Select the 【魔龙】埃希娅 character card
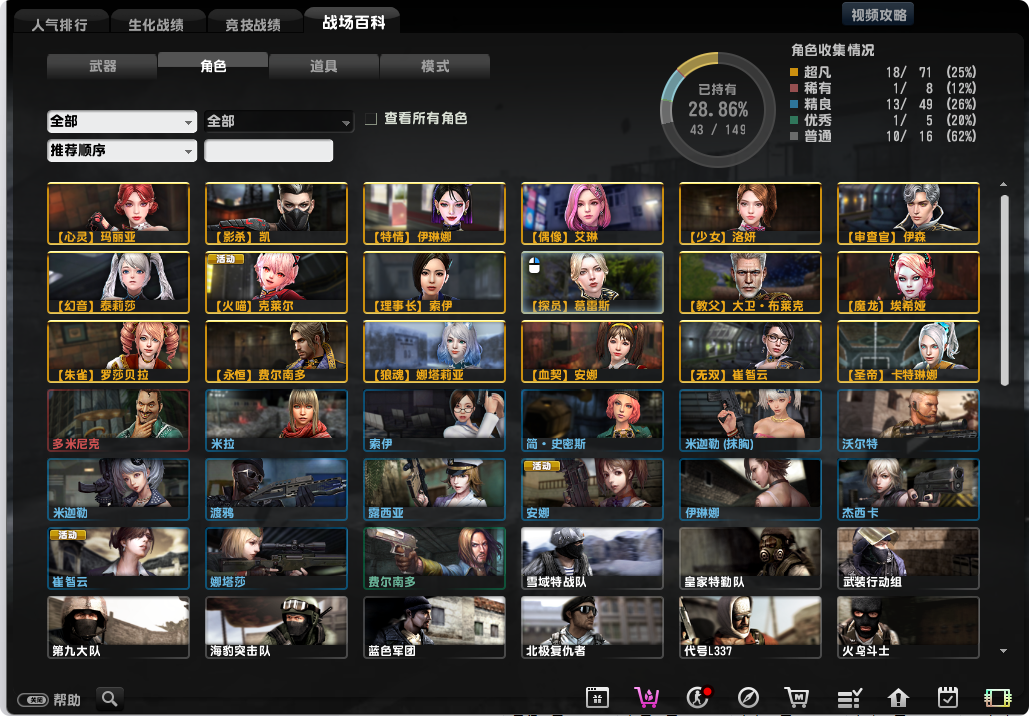The height and width of the screenshot is (716, 1029). 908,282
